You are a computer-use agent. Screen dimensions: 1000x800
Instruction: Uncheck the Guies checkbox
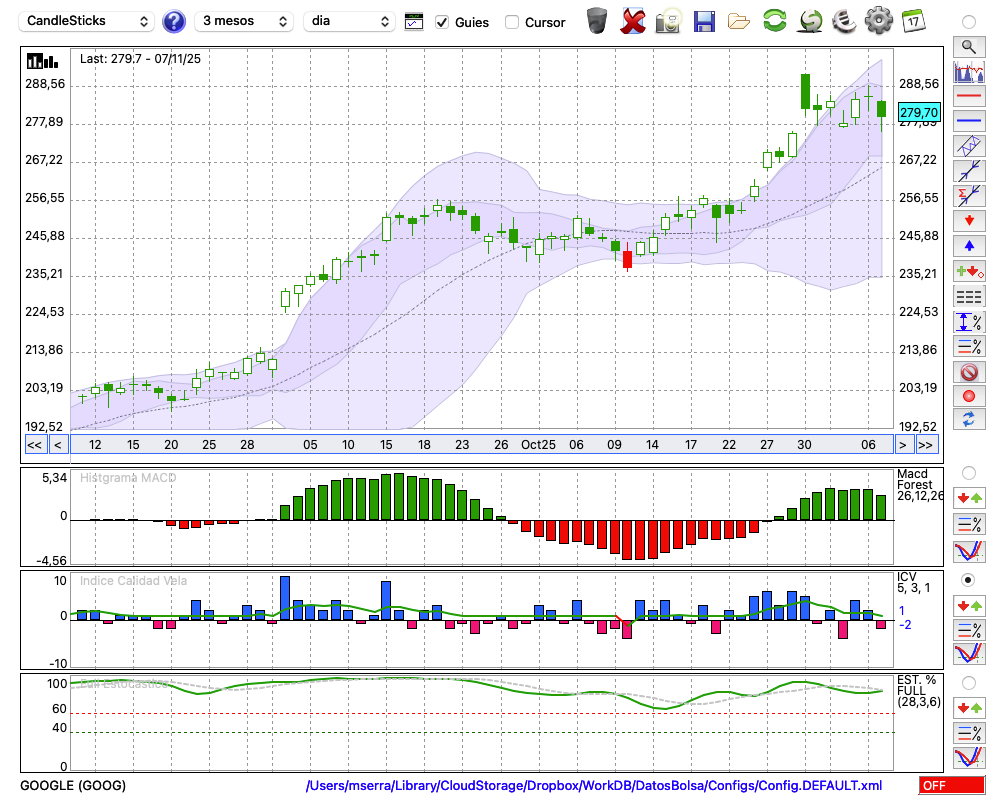coord(442,22)
